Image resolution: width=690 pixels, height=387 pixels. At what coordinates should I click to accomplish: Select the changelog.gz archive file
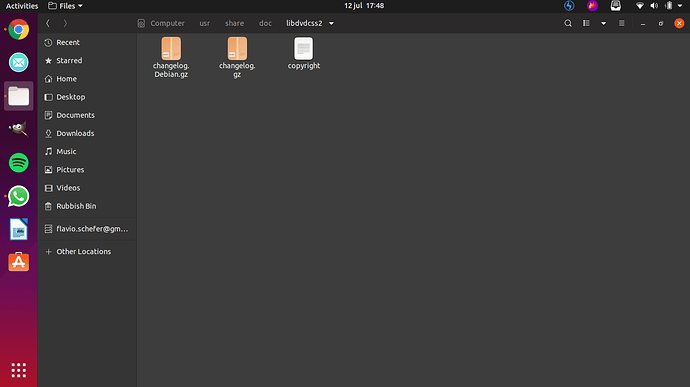(237, 57)
